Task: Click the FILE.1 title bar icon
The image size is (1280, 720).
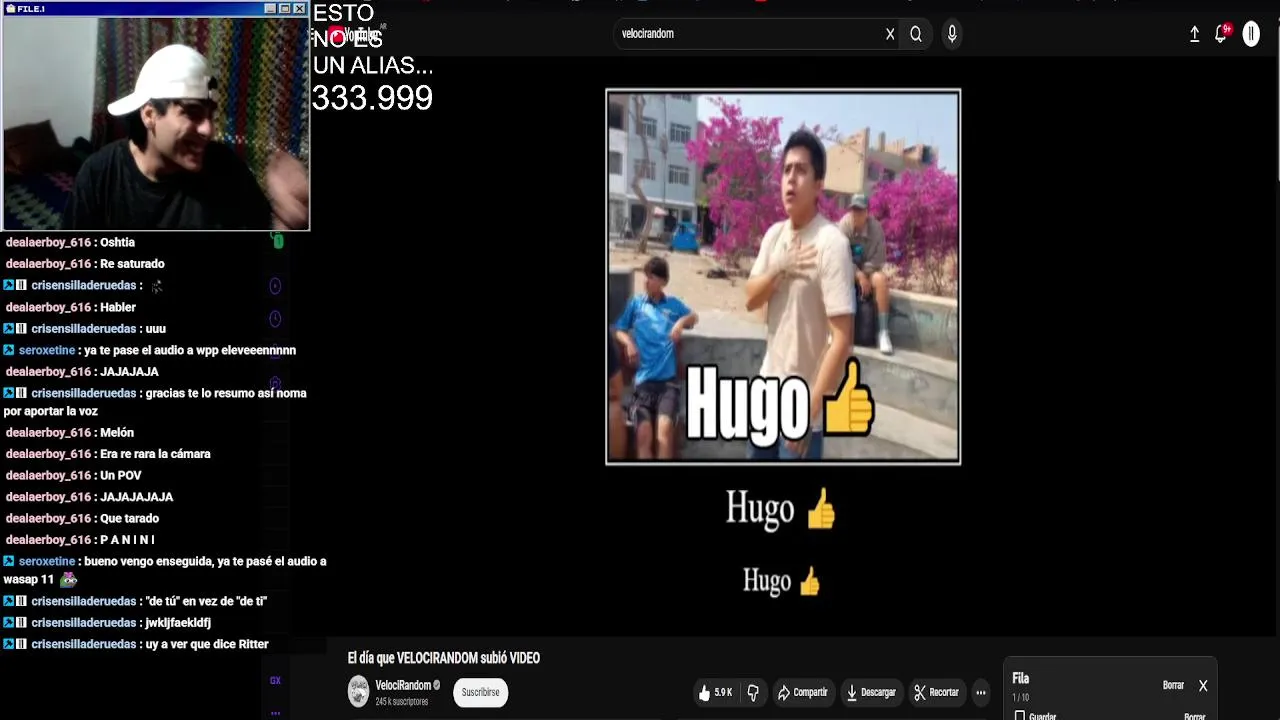Action: [x=10, y=9]
